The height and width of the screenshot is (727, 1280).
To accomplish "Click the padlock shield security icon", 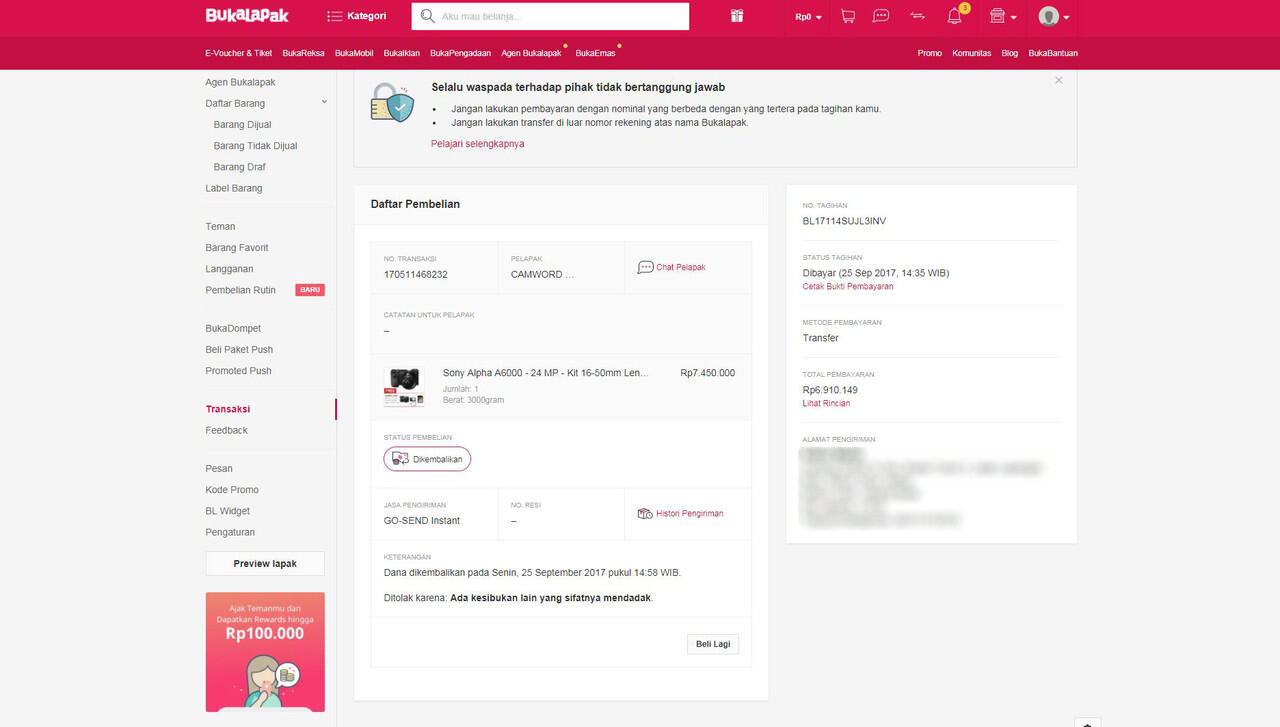I will click(x=391, y=102).
